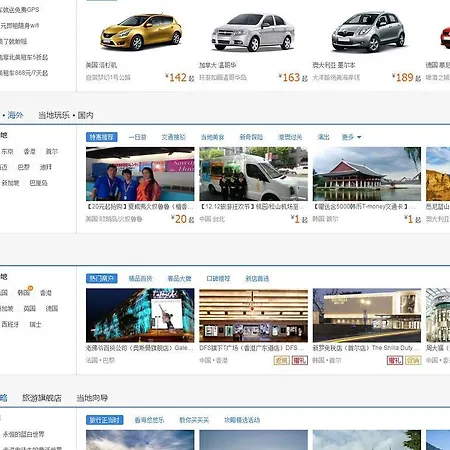Open the 精品百货 tab
450x450 pixels.
[140, 278]
